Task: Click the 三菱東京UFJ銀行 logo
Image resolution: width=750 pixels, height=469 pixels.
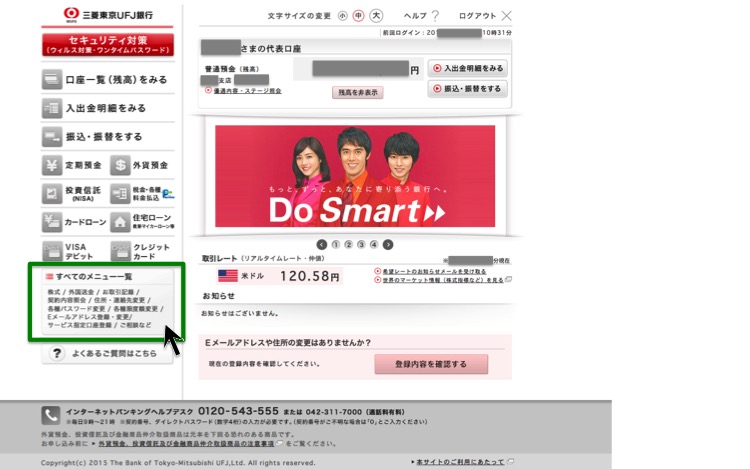Action: (108, 15)
